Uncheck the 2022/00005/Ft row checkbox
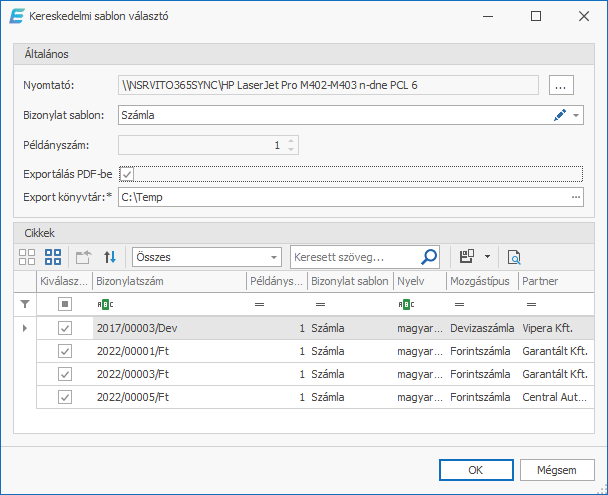Screen dimensions: 608x495 point(65,397)
